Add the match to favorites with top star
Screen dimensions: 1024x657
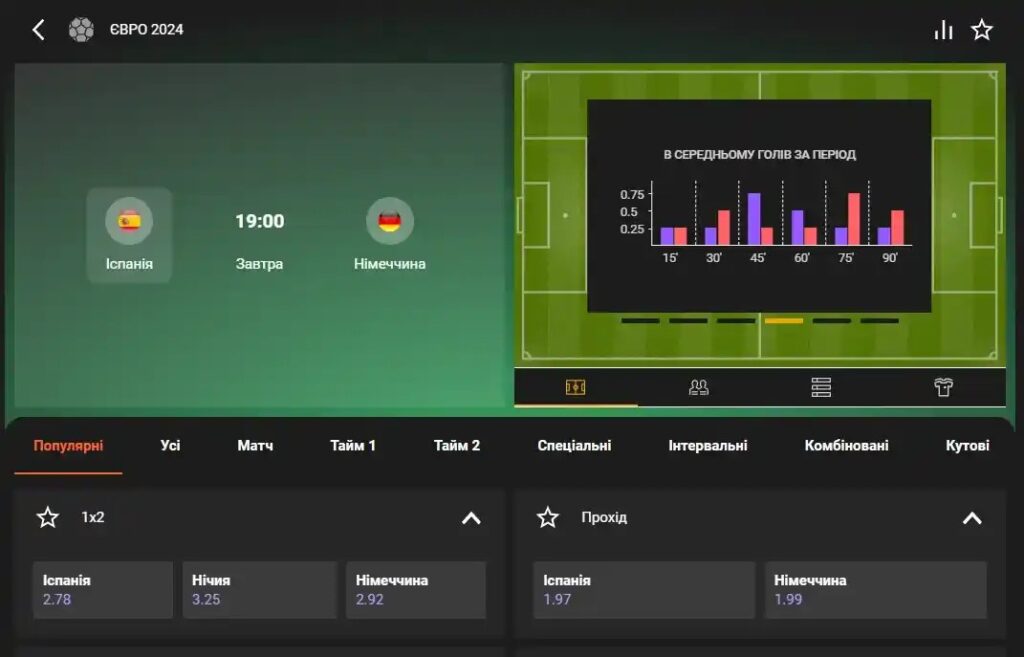(x=982, y=29)
